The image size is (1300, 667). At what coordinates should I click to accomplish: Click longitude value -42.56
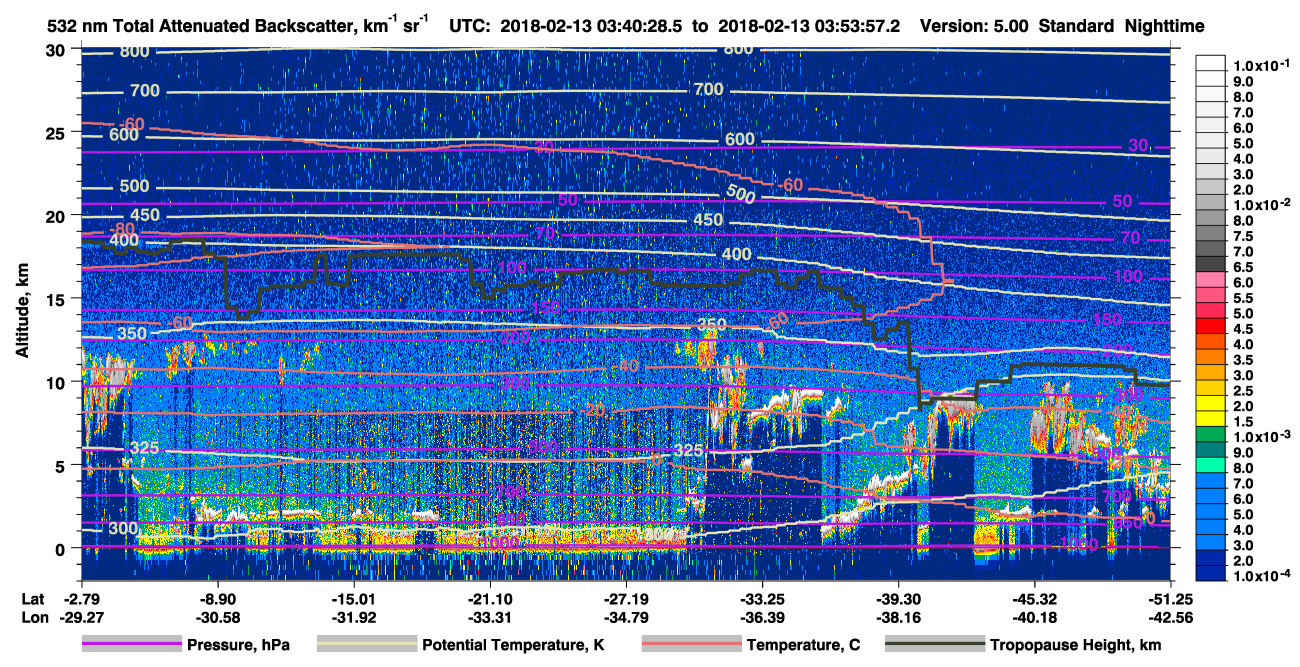1170,616
